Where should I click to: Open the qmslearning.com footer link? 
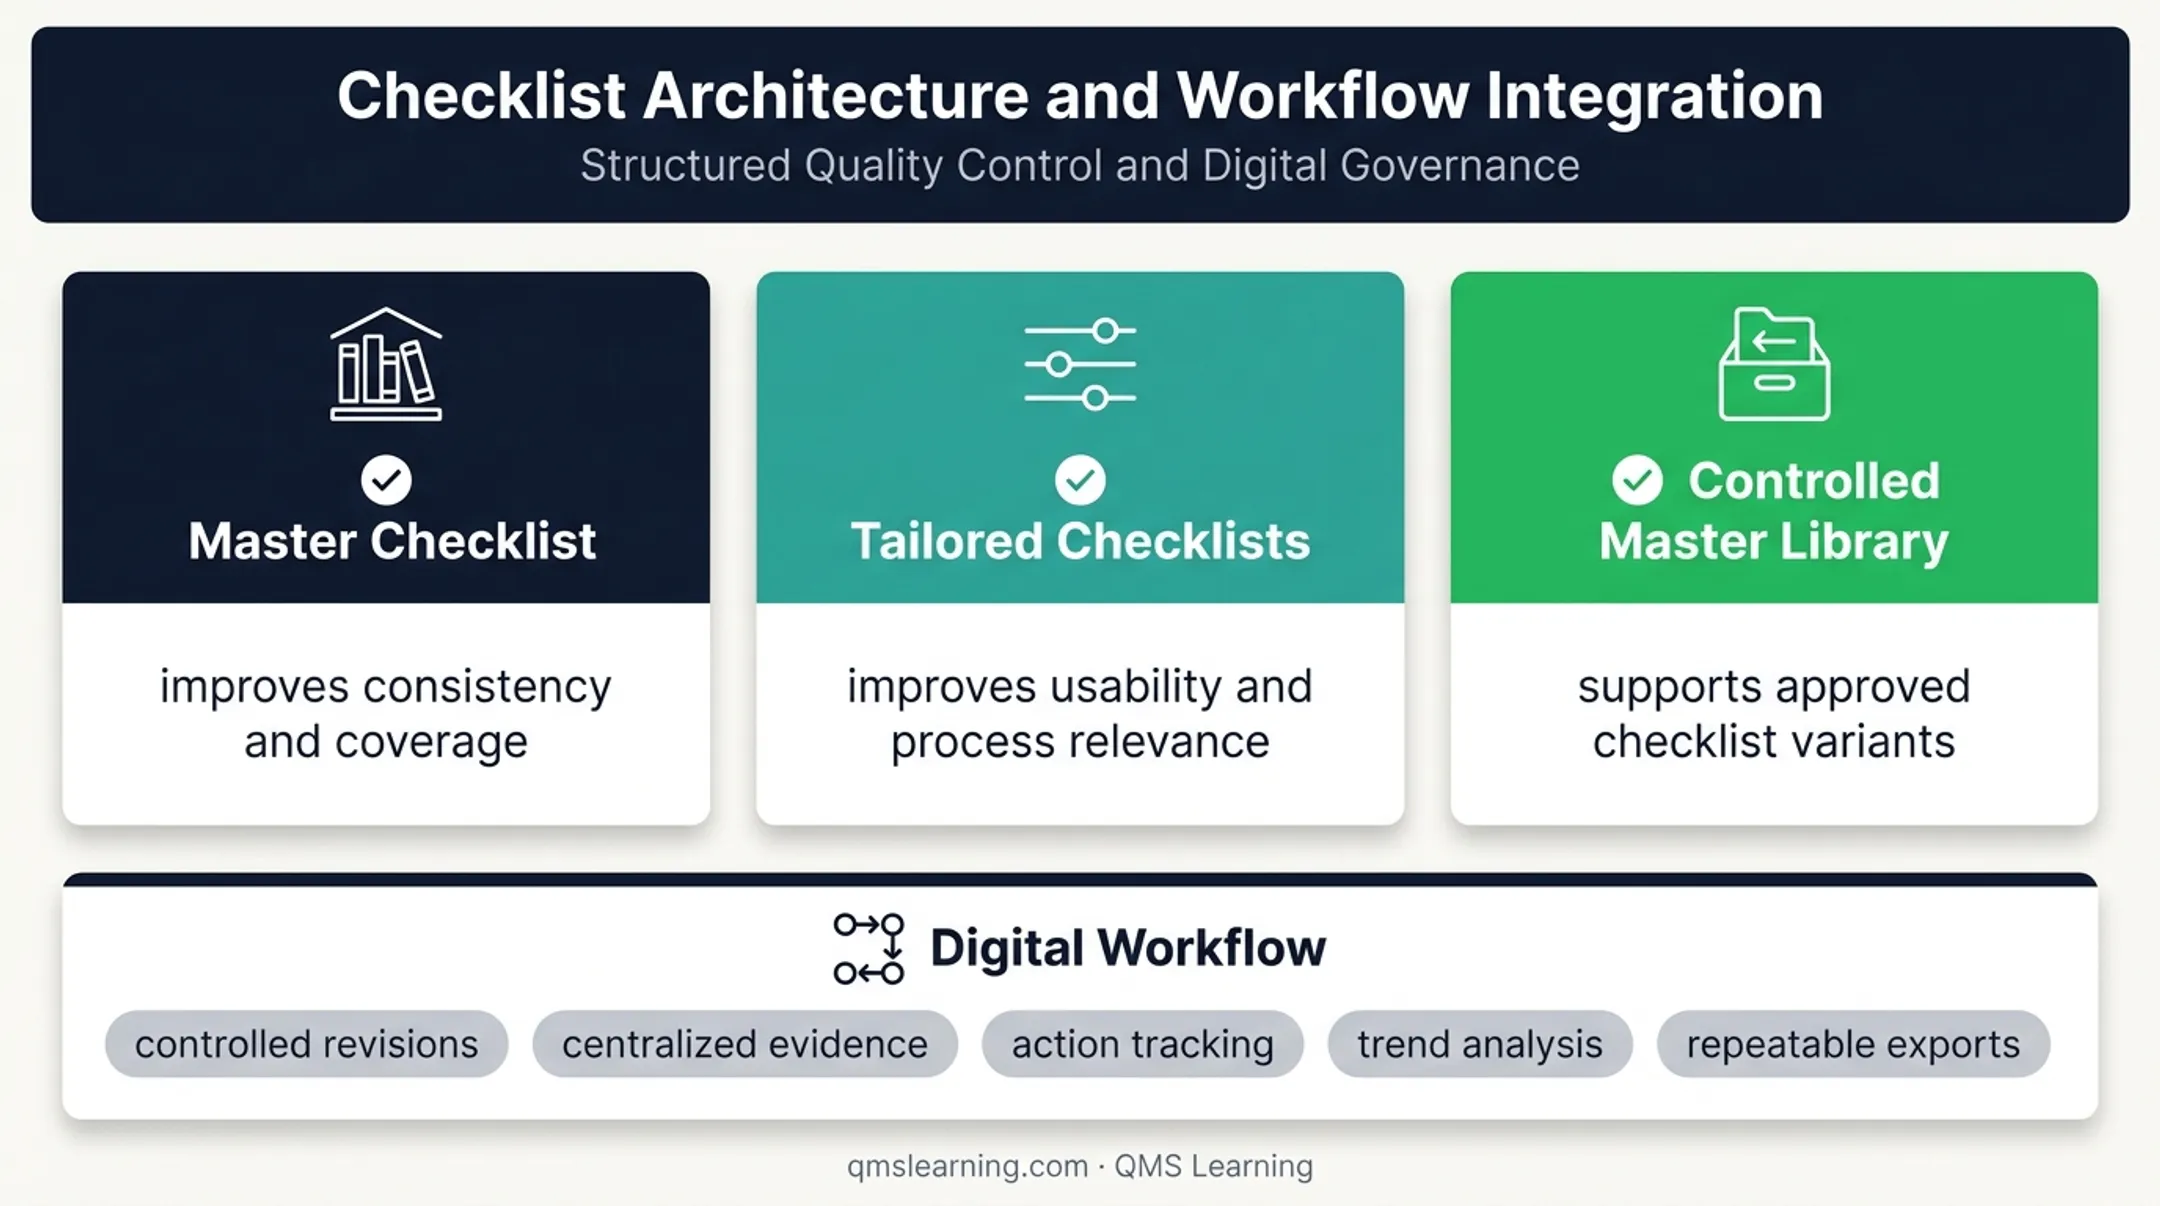[967, 1166]
